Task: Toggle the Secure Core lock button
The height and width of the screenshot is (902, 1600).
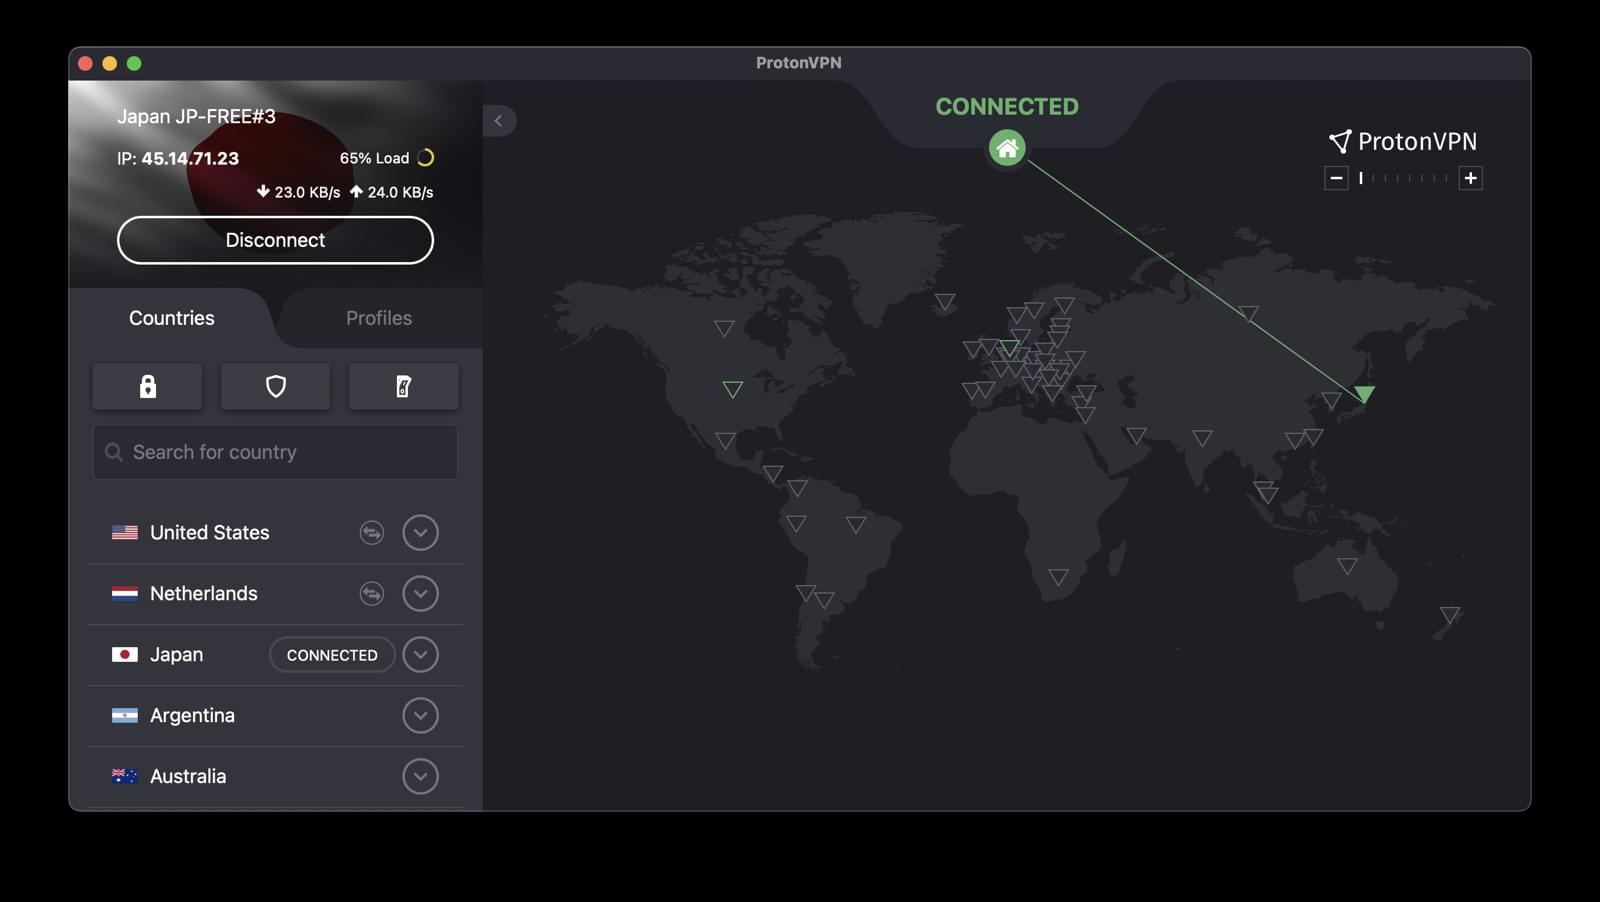Action: (x=147, y=386)
